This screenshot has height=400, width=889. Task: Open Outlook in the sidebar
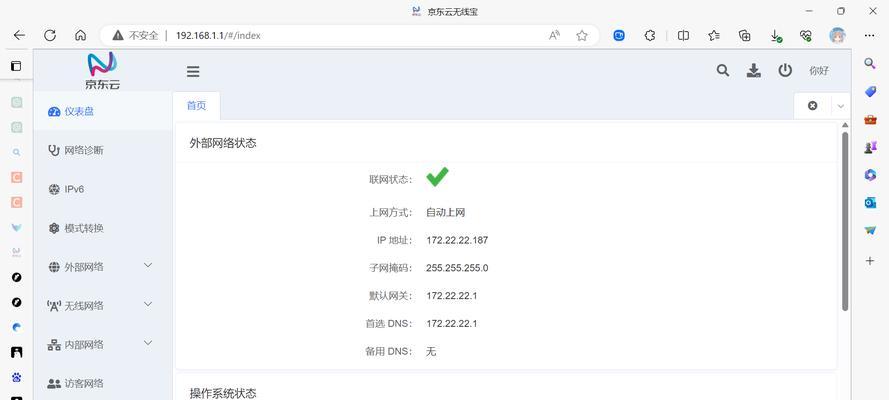(870, 202)
